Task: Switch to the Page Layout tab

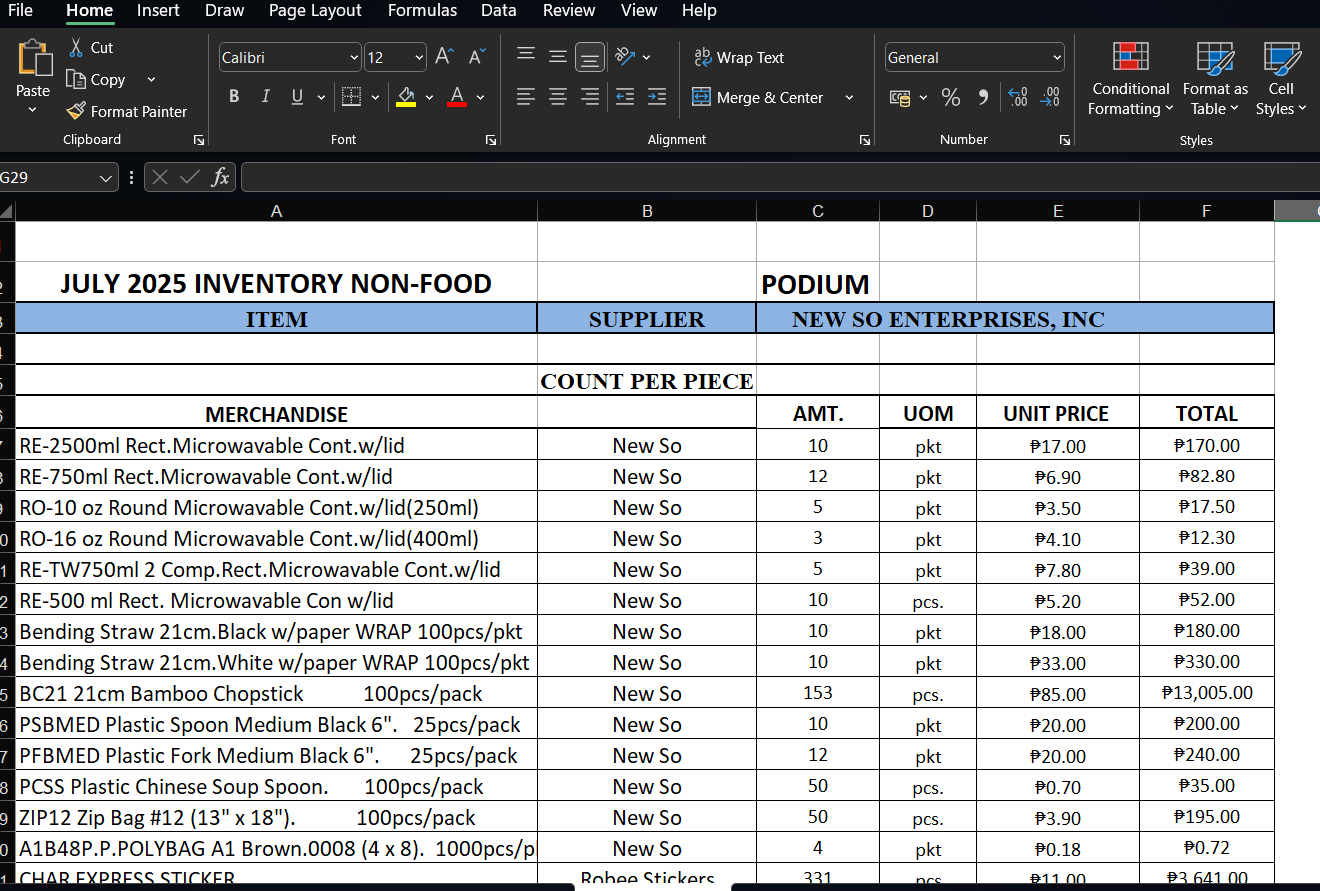Action: tap(315, 10)
